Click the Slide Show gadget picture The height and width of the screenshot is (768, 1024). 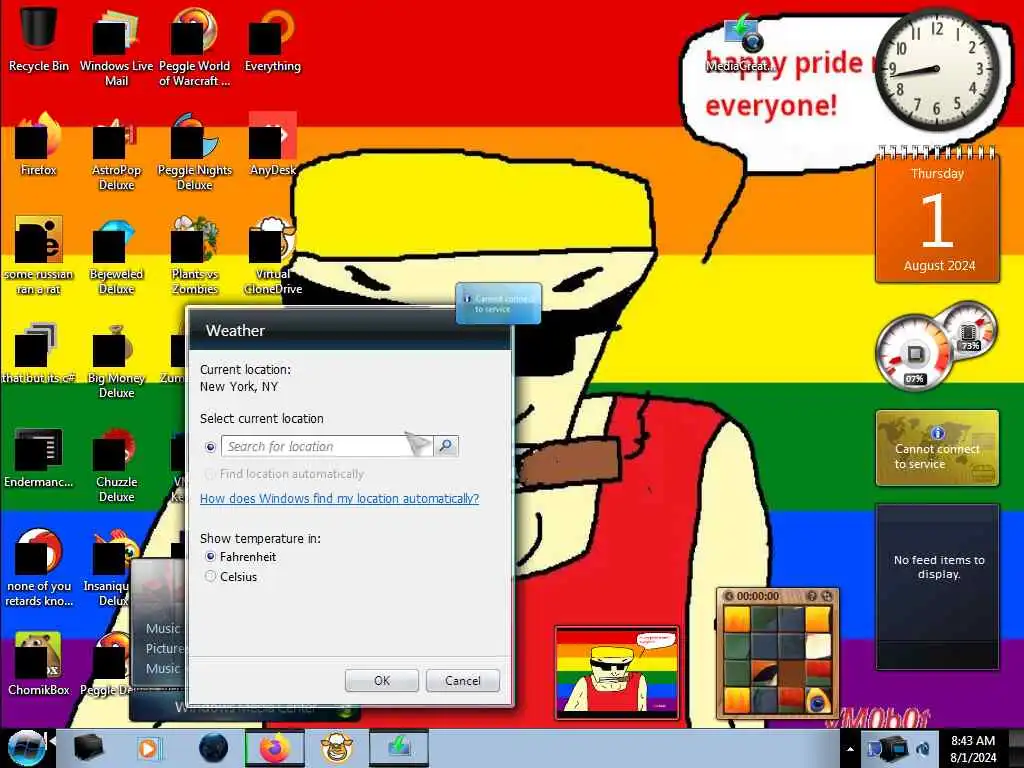point(616,673)
